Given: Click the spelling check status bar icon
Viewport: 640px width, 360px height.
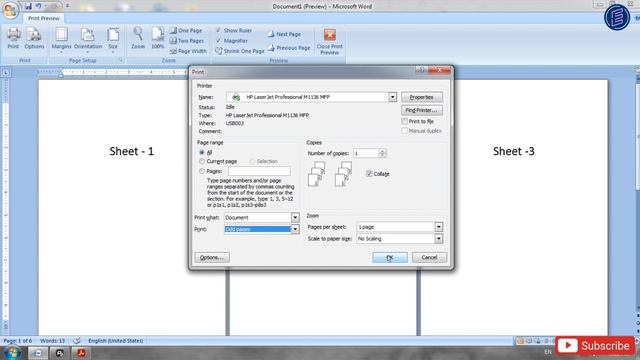Looking at the screenshot, I should [77, 340].
